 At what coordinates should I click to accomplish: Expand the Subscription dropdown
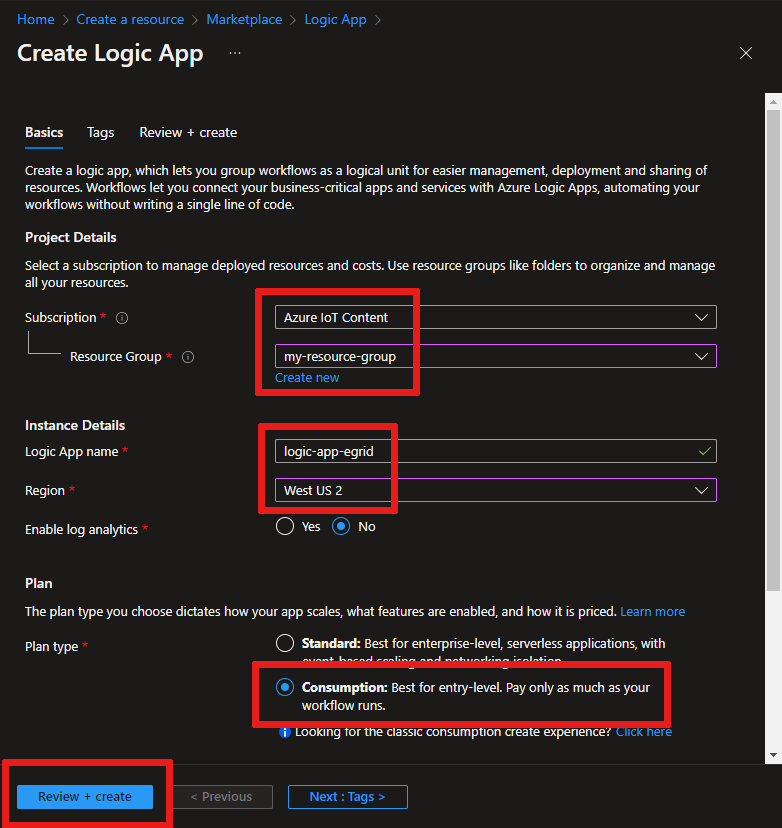tap(496, 317)
